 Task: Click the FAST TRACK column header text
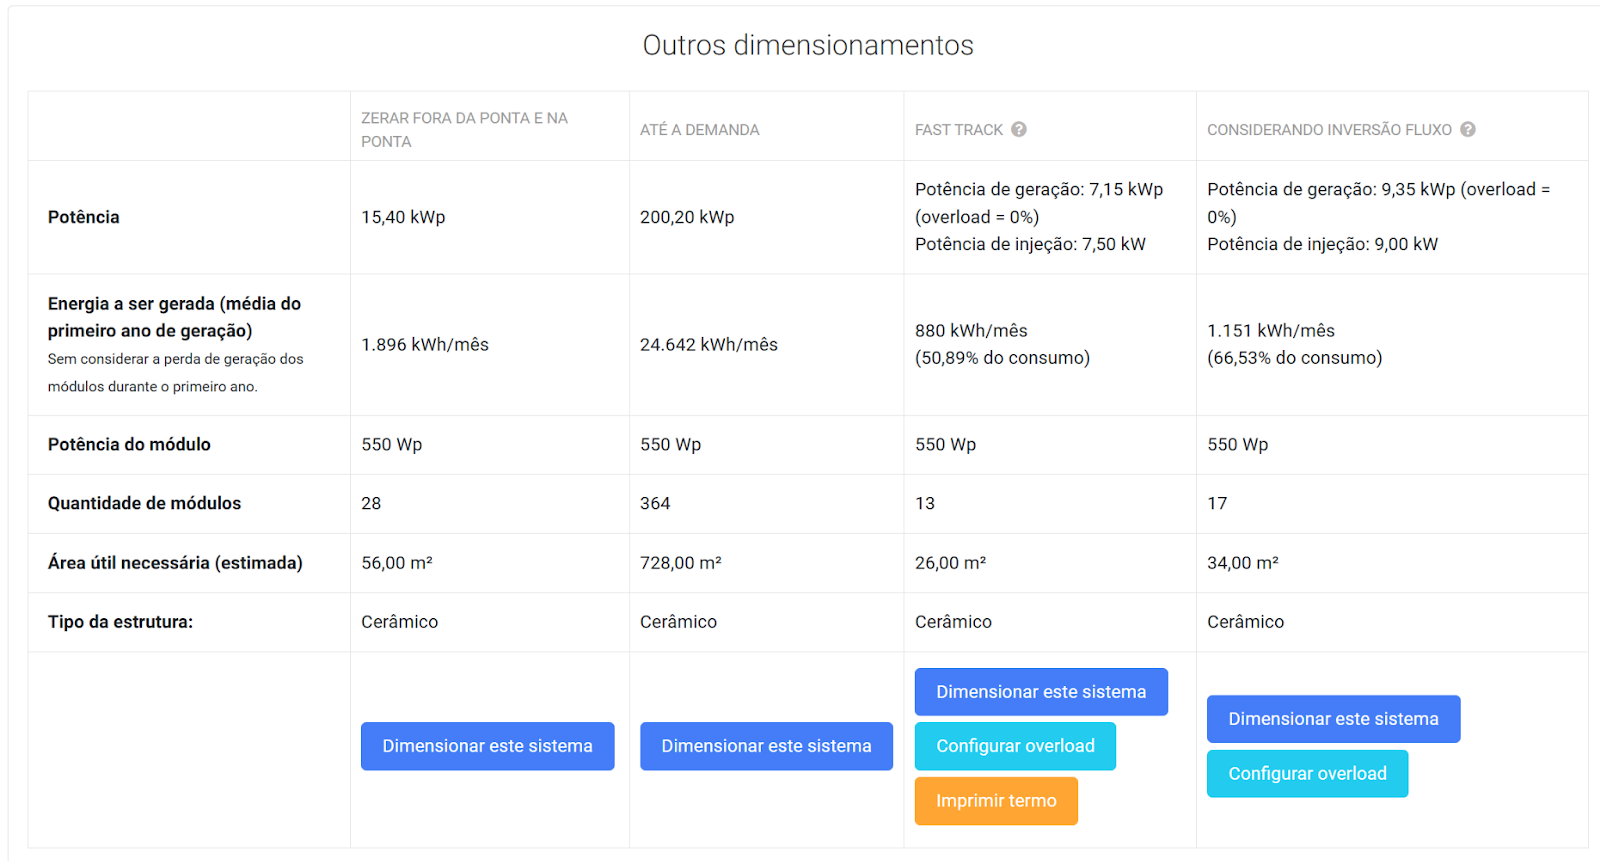click(x=959, y=130)
